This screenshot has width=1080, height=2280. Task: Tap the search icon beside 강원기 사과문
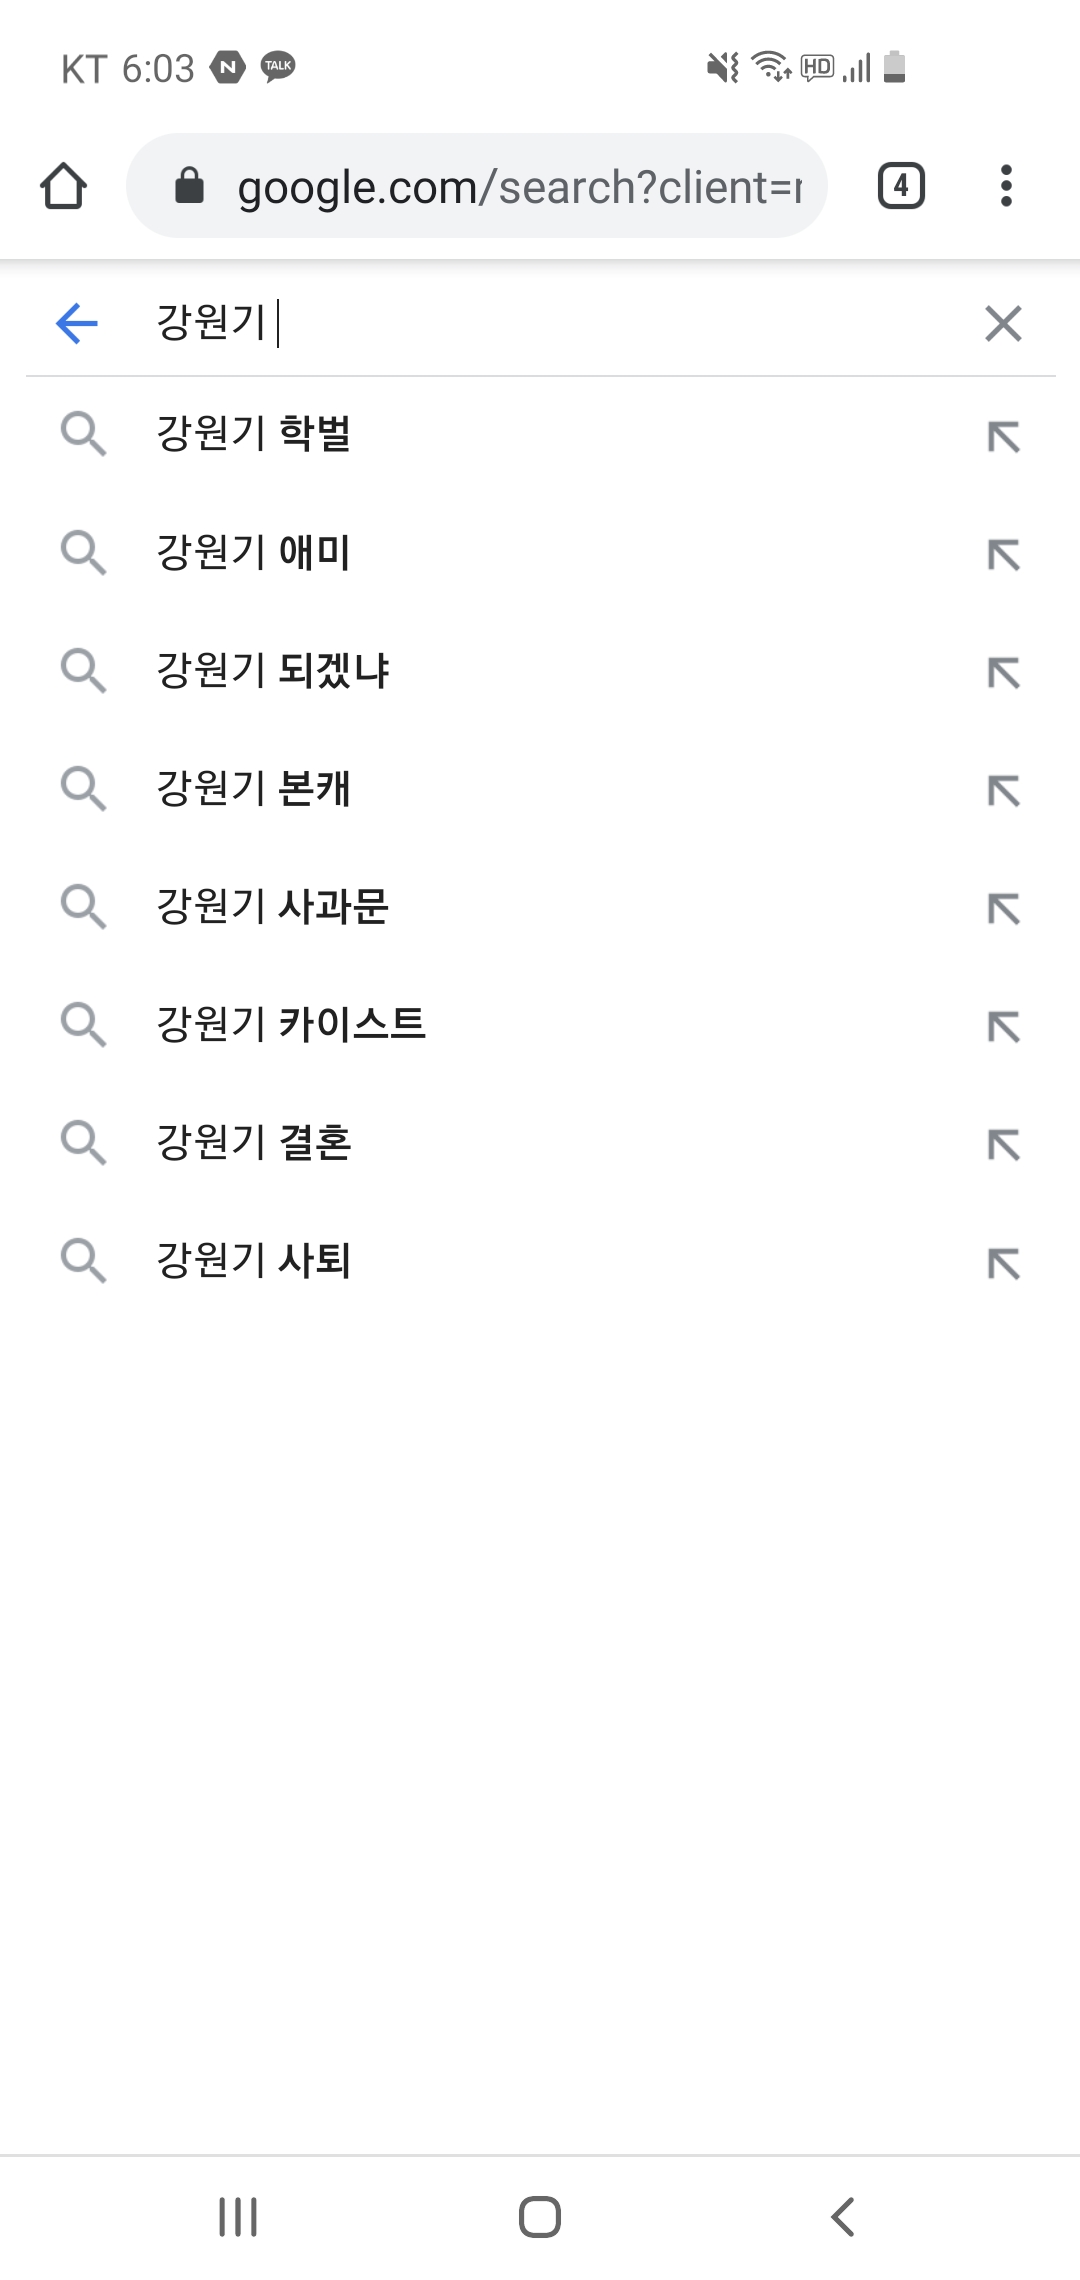pos(83,906)
